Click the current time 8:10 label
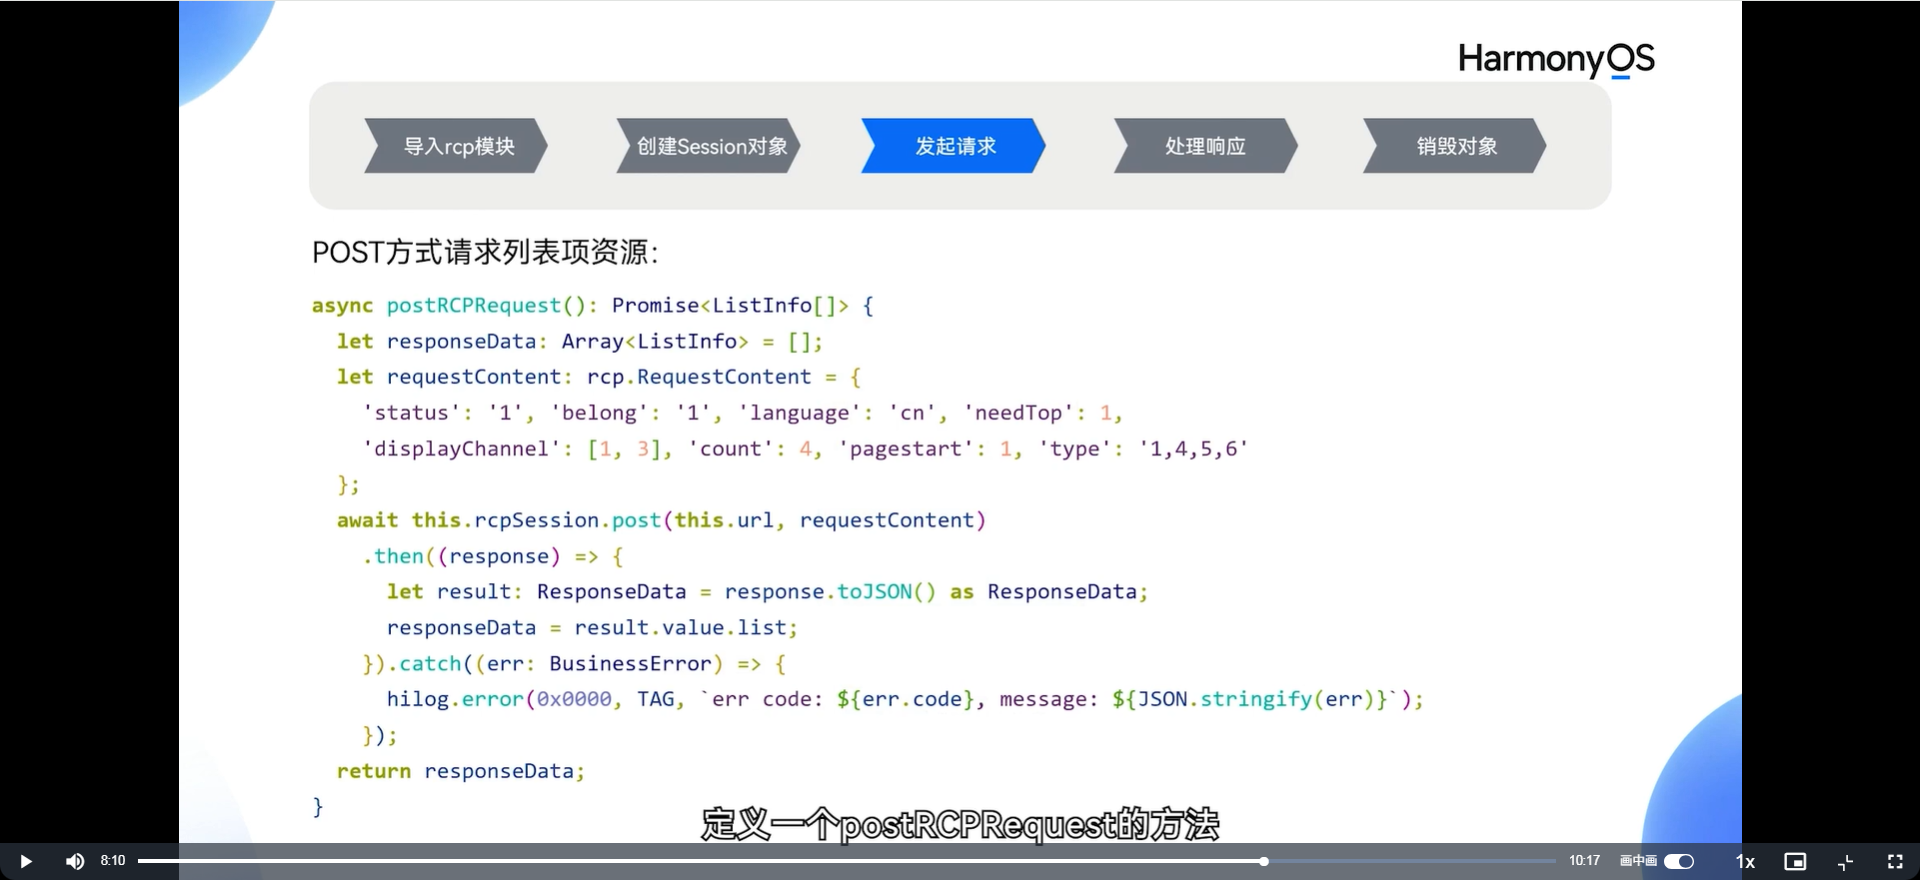Image resolution: width=1920 pixels, height=880 pixels. click(x=113, y=860)
